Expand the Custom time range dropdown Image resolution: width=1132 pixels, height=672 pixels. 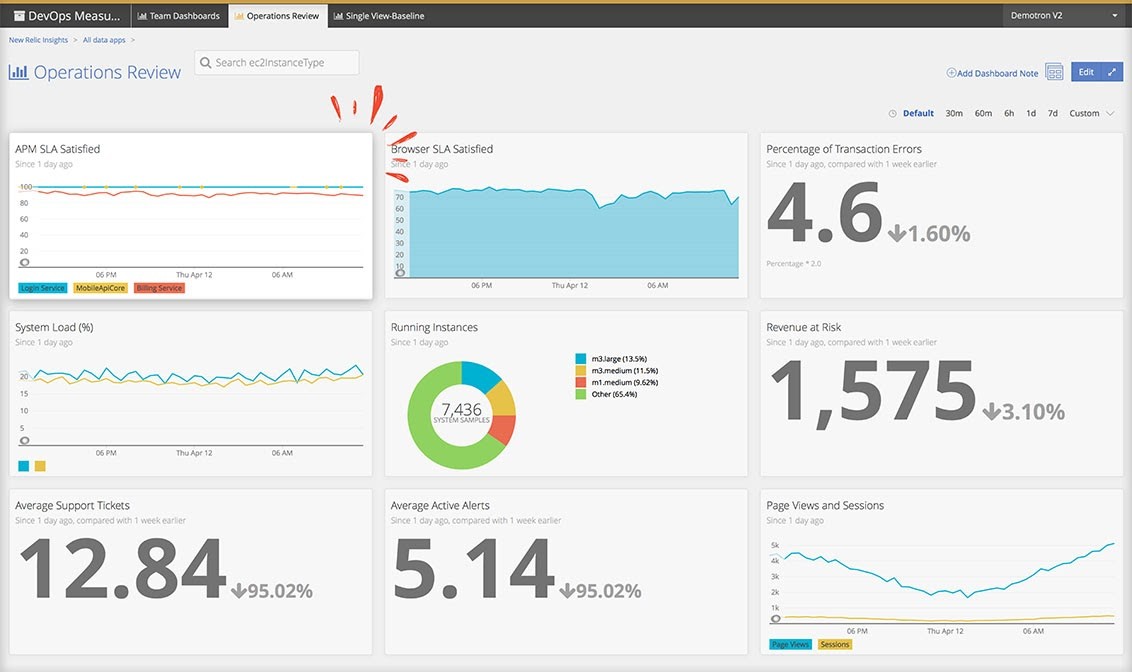(1092, 113)
